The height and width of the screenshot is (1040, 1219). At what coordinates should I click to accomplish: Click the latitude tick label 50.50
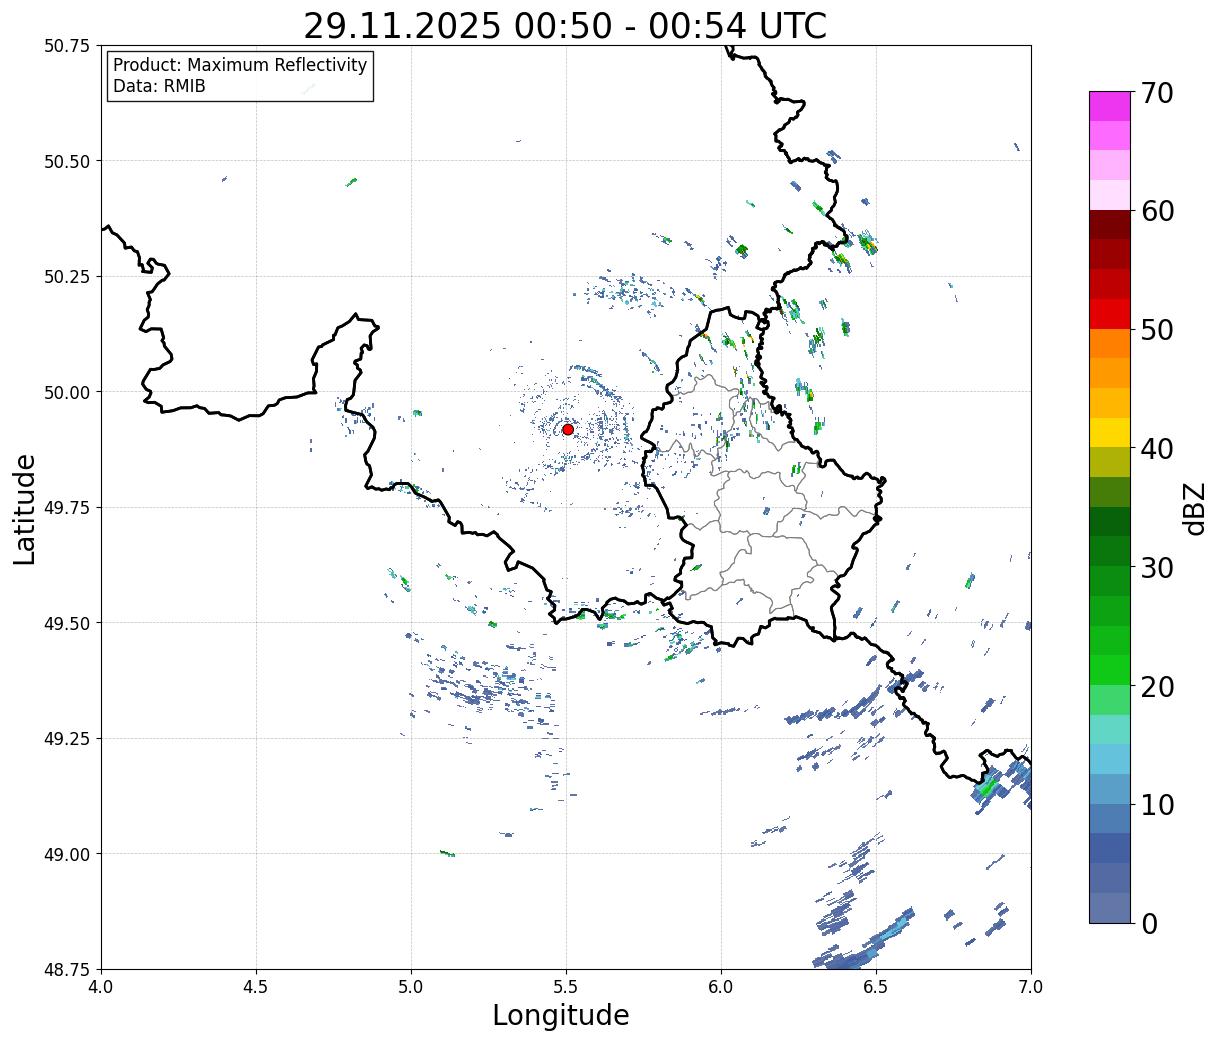(x=67, y=161)
